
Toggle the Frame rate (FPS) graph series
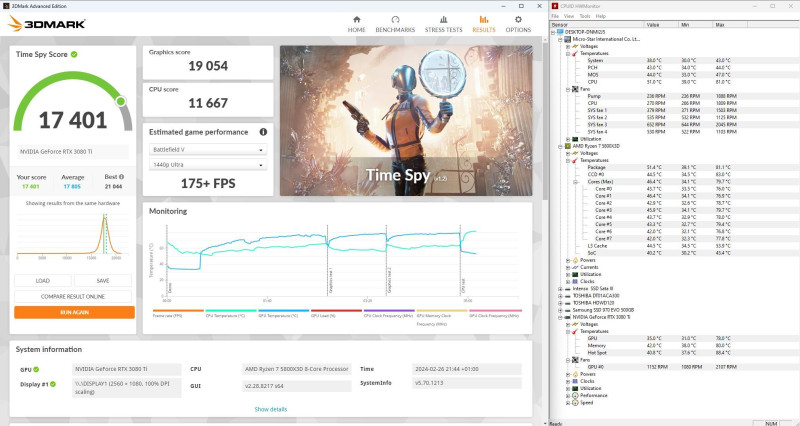[x=178, y=313]
